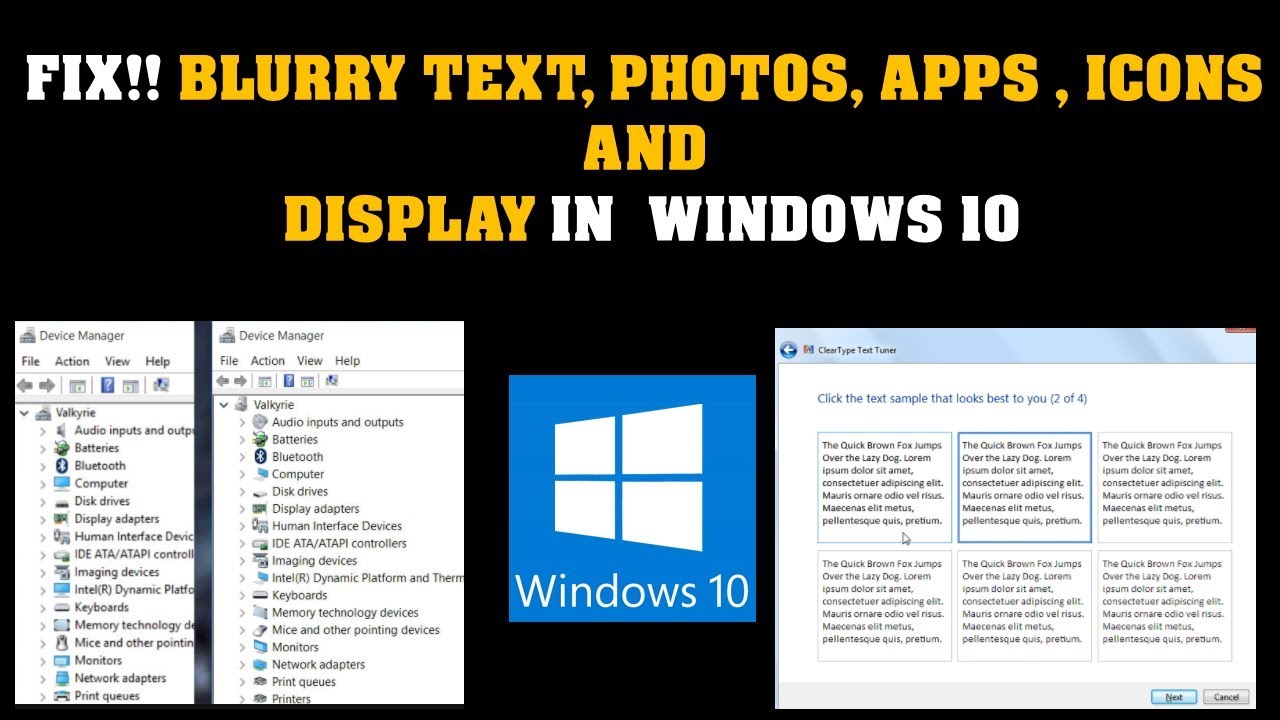Viewport: 1280px width, 720px height.
Task: Open the View menu in Device Manager
Action: [x=310, y=361]
